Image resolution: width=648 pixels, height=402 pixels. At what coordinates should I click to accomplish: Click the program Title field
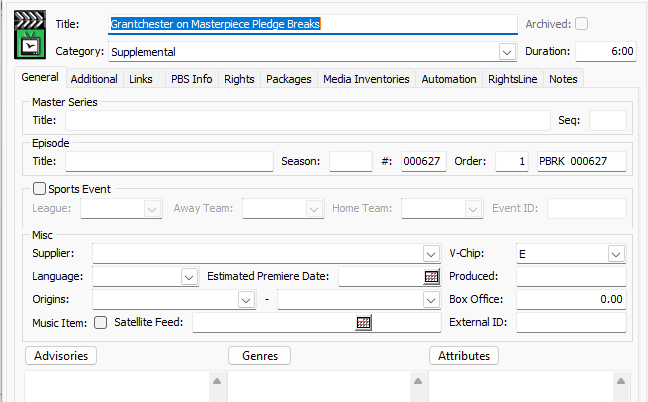(313, 24)
